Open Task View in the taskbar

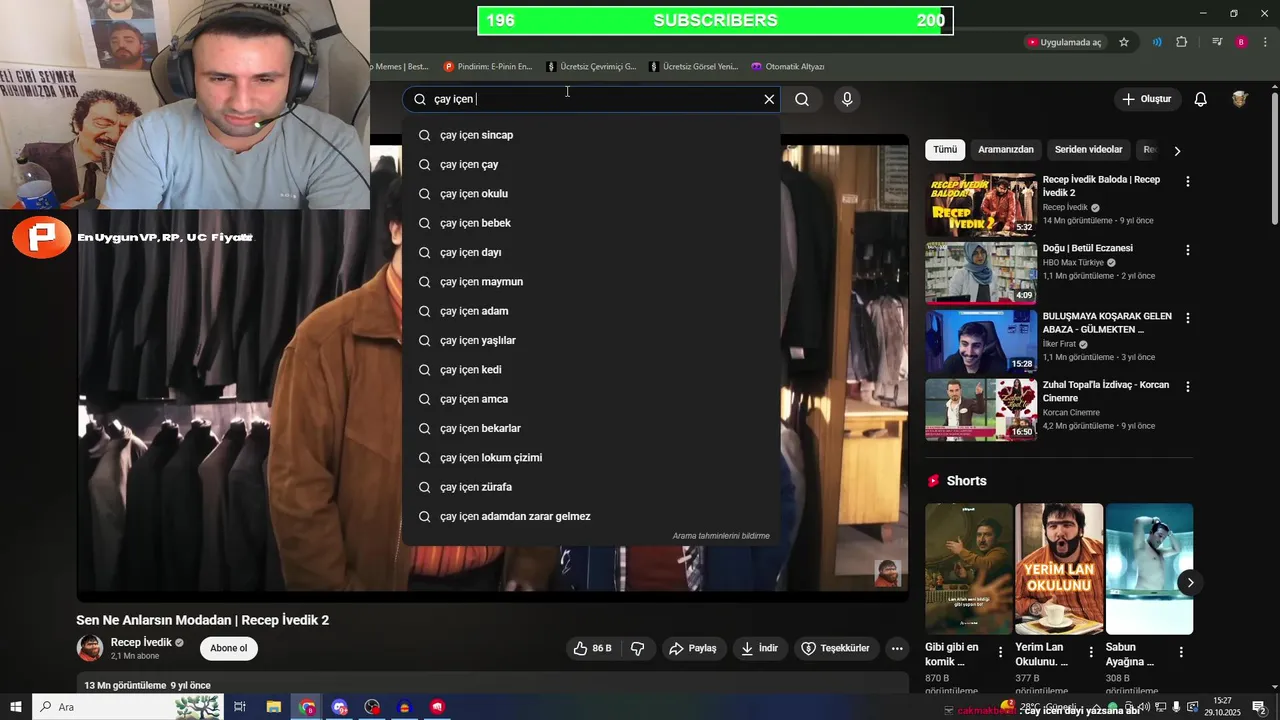(240, 707)
